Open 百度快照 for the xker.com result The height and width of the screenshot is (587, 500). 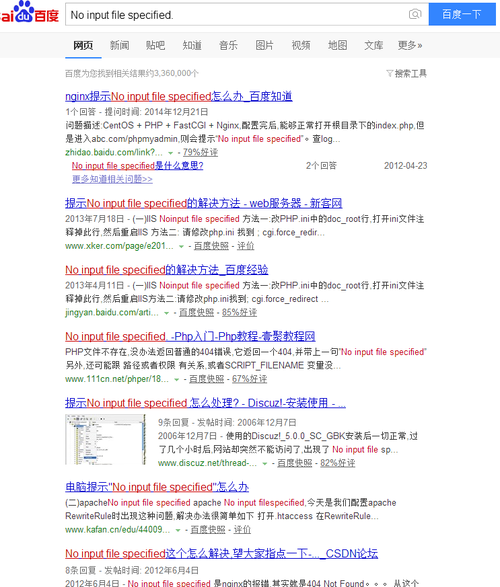(211, 246)
